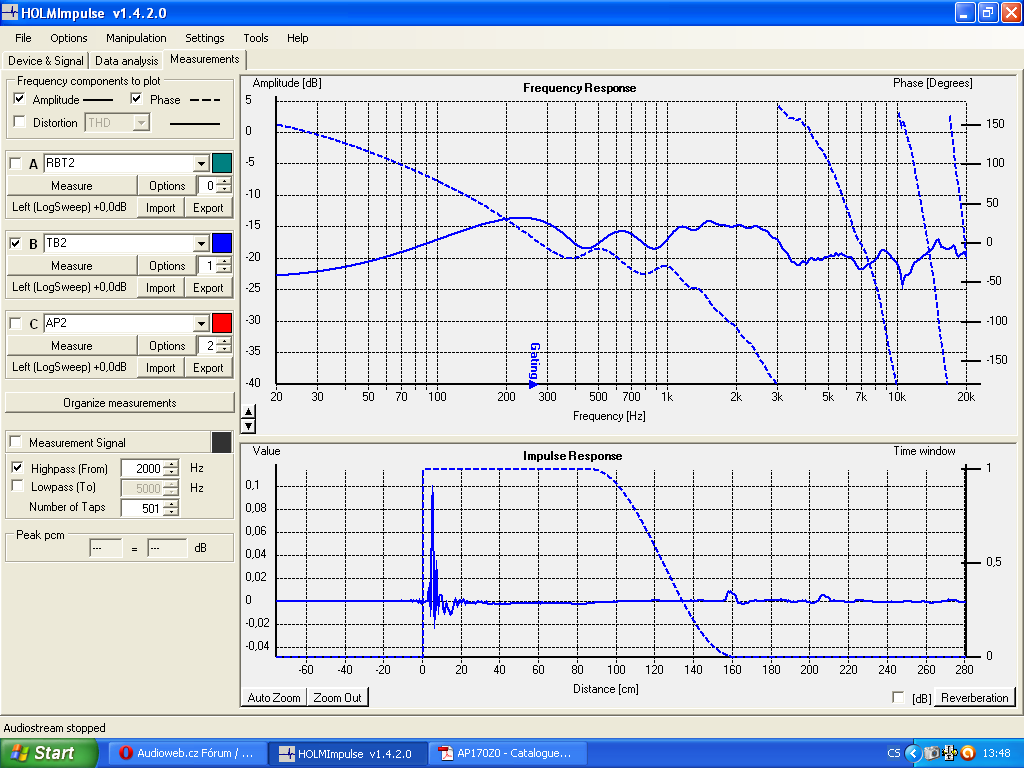Screen dimensions: 1024x768
Task: Open the AP2 measurement dropdown
Action: pos(201,323)
